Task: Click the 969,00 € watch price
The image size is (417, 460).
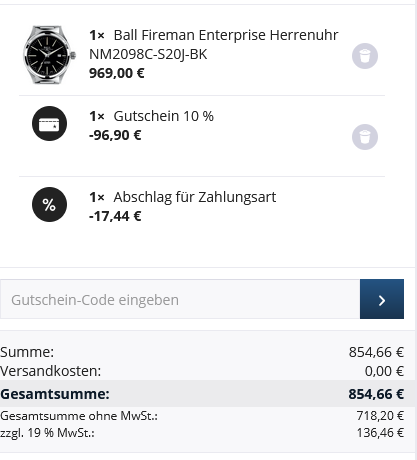Action: pos(117,73)
